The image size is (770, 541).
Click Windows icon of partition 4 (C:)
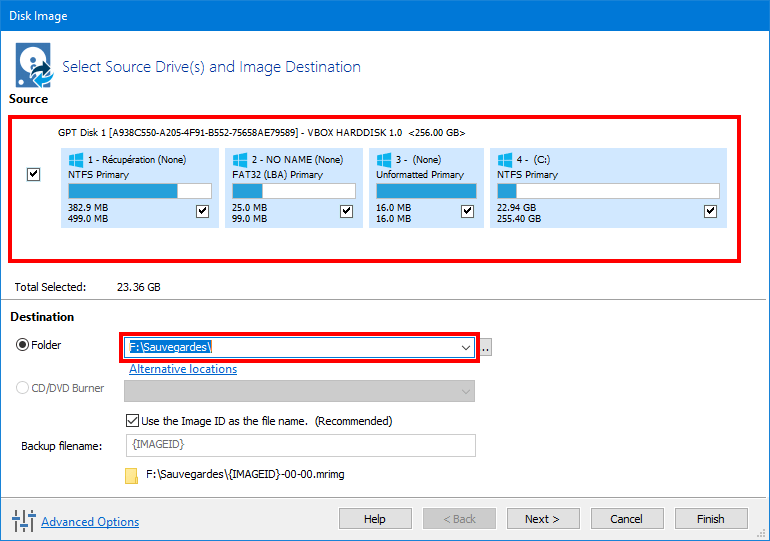[505, 160]
